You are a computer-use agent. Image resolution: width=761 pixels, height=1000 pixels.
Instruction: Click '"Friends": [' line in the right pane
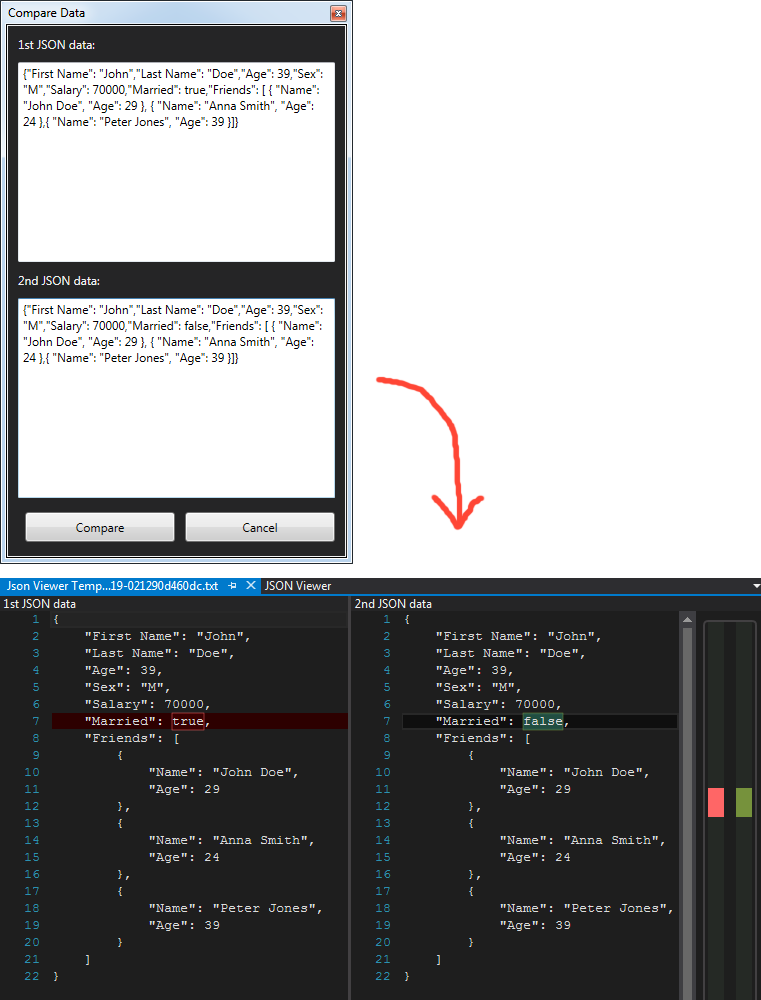point(483,738)
